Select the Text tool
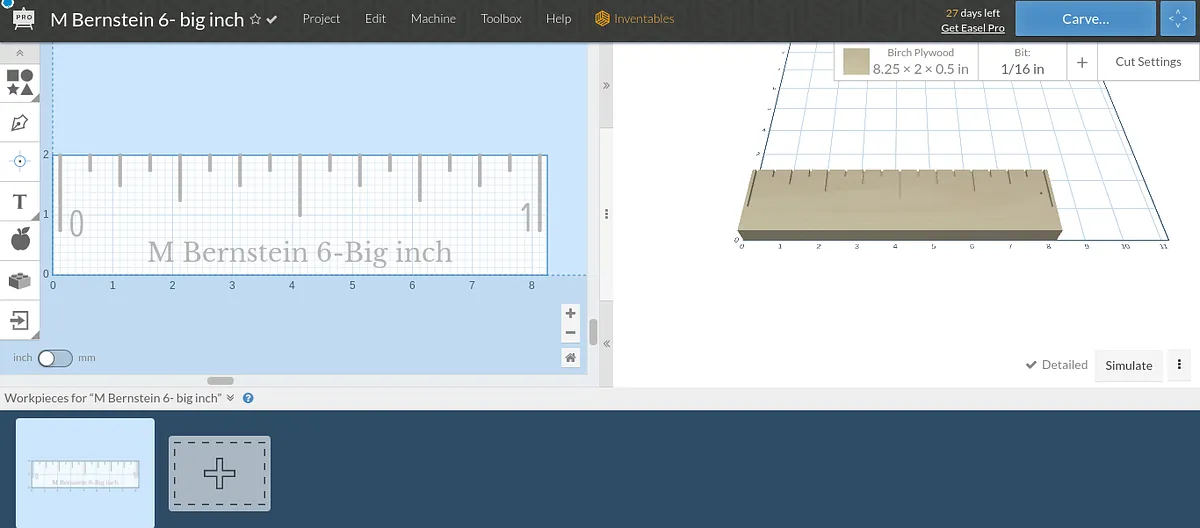 click(20, 202)
